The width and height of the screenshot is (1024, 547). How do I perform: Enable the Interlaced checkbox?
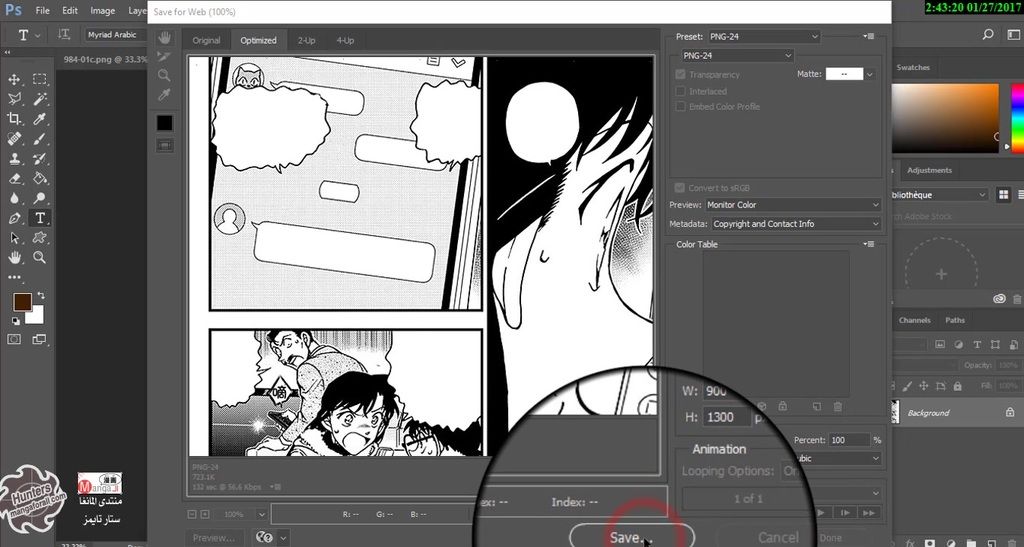tap(680, 91)
